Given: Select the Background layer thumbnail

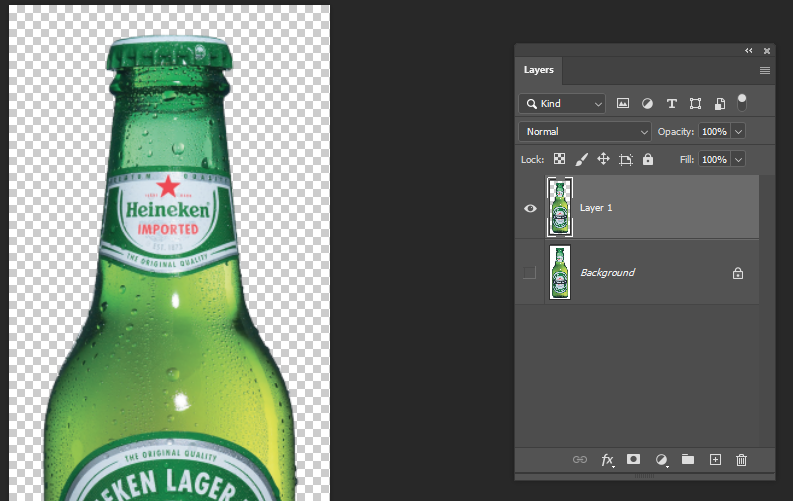Looking at the screenshot, I should [560, 272].
